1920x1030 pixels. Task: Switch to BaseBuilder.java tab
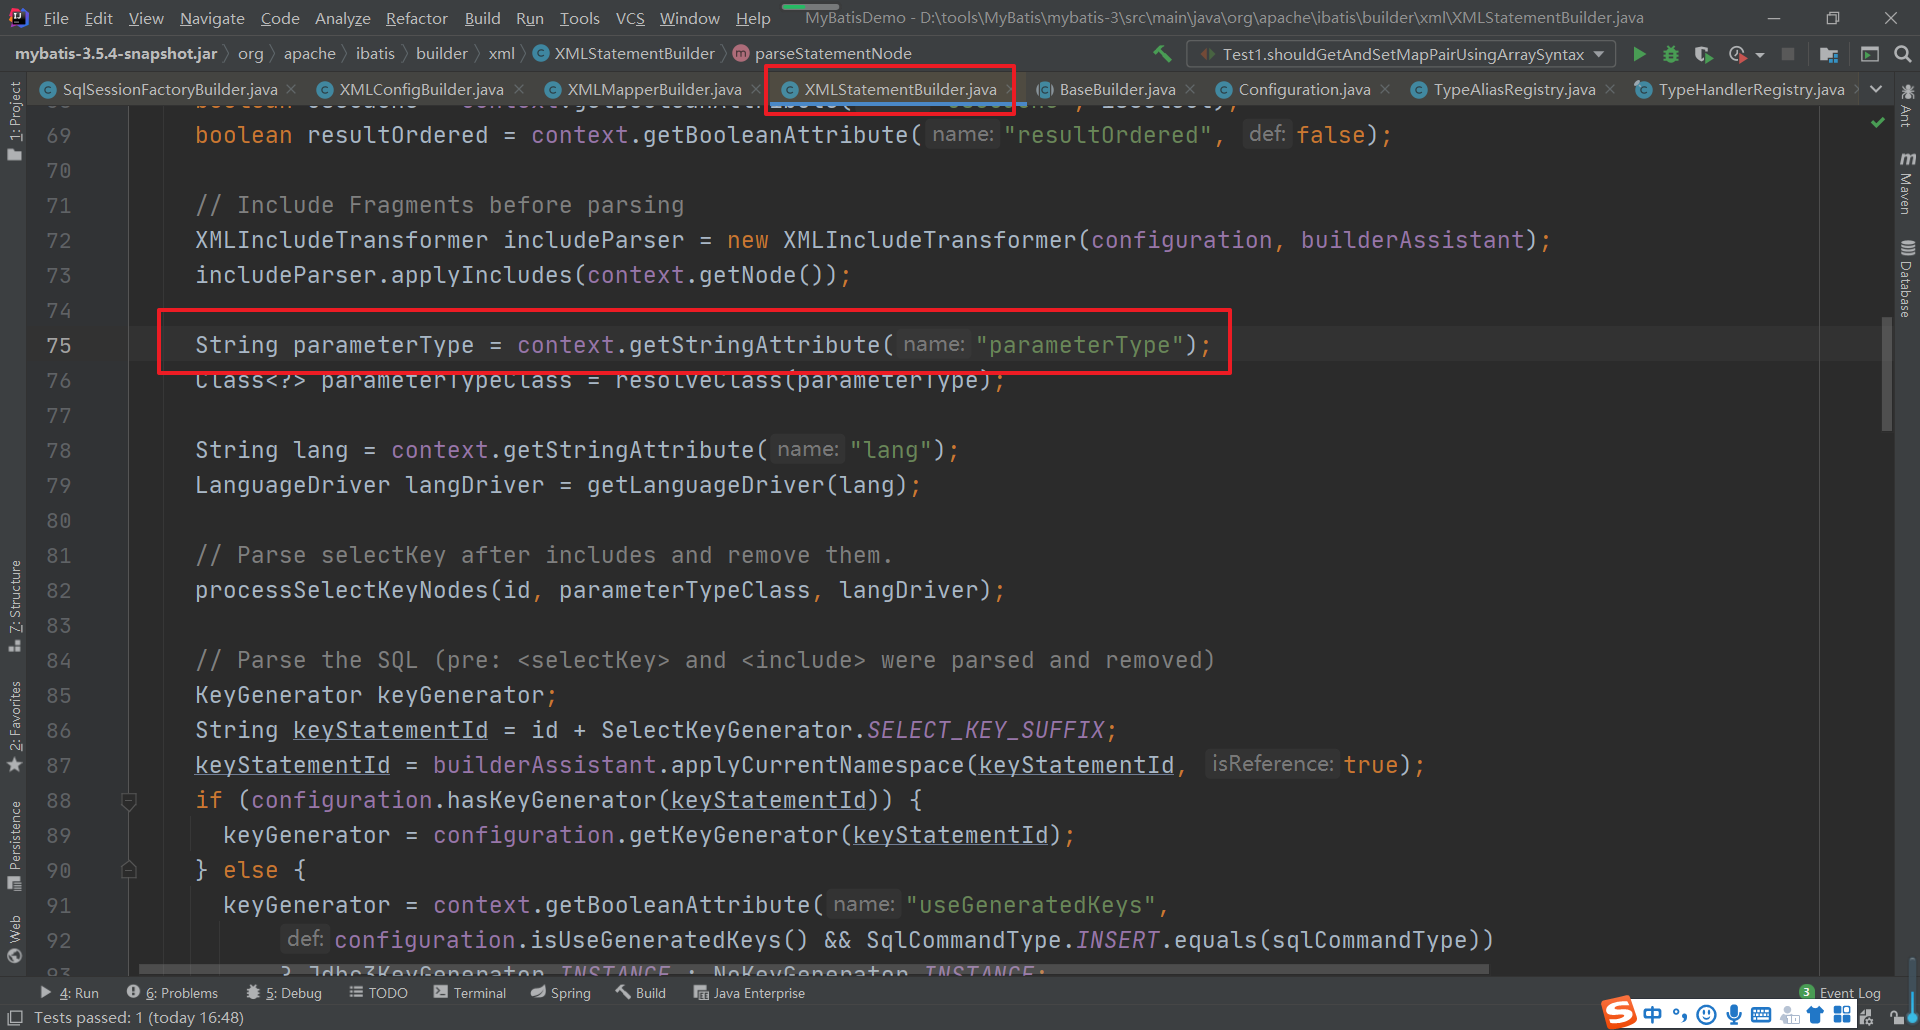(1117, 89)
